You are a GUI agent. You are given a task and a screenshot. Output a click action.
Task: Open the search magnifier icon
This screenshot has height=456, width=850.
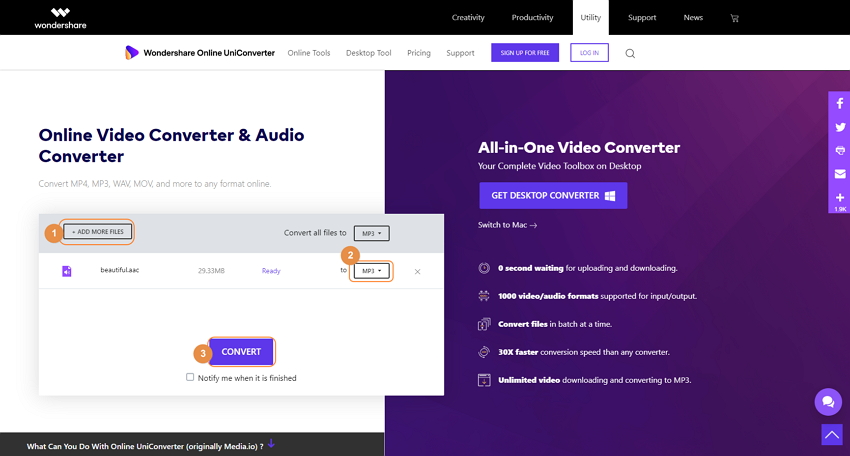(630, 53)
